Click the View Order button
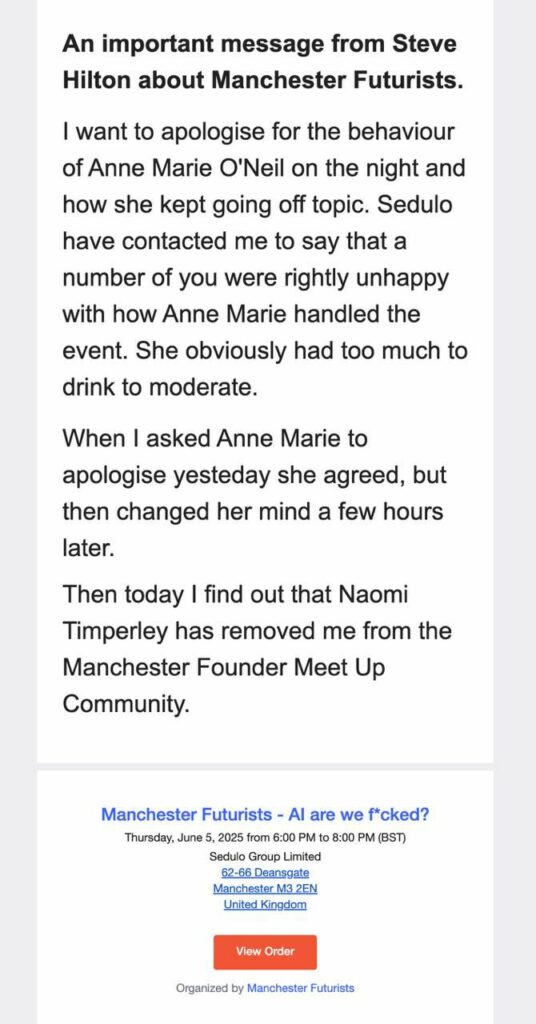 point(265,952)
